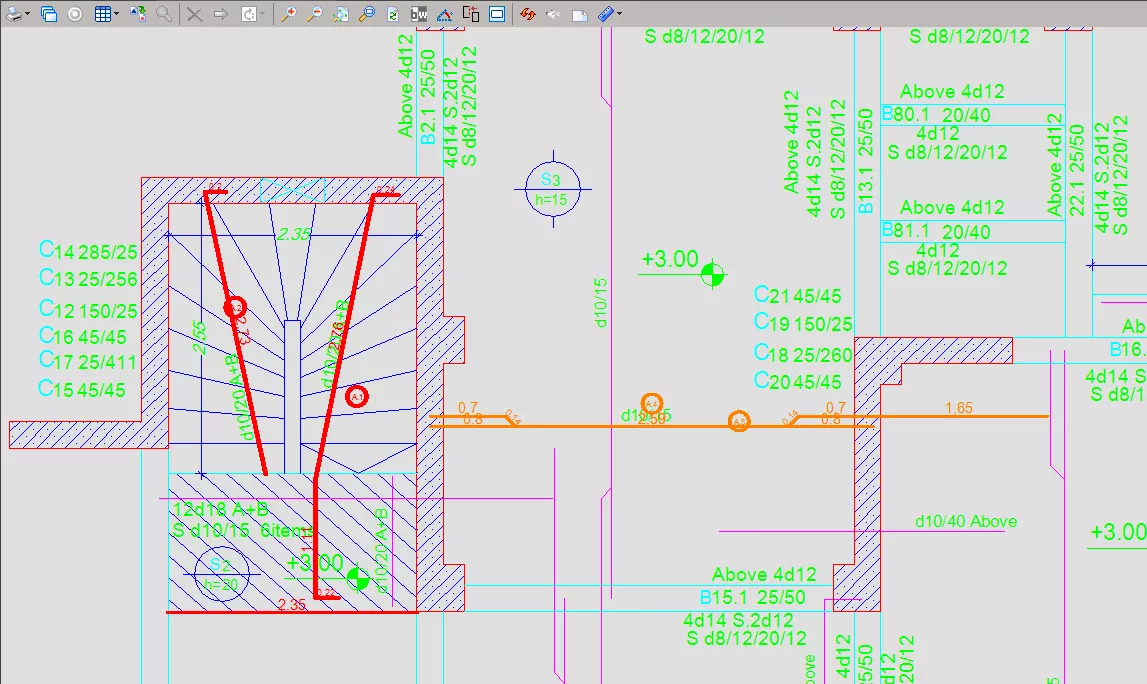Click column label C19 150/25
The width and height of the screenshot is (1147, 684).
[x=803, y=323]
